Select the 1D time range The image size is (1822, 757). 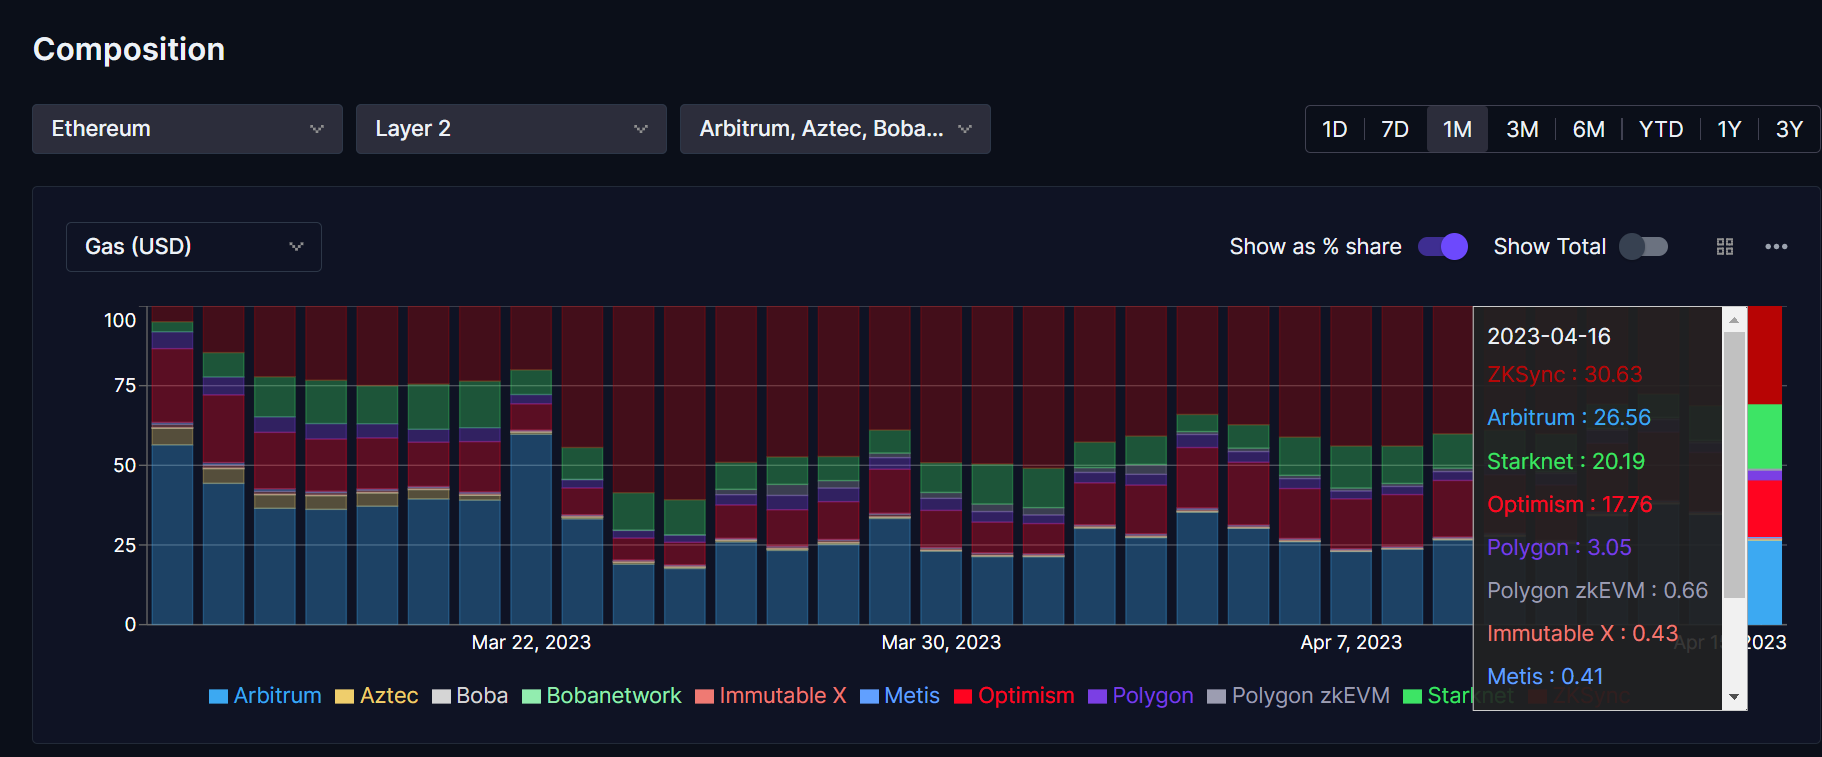point(1335,129)
